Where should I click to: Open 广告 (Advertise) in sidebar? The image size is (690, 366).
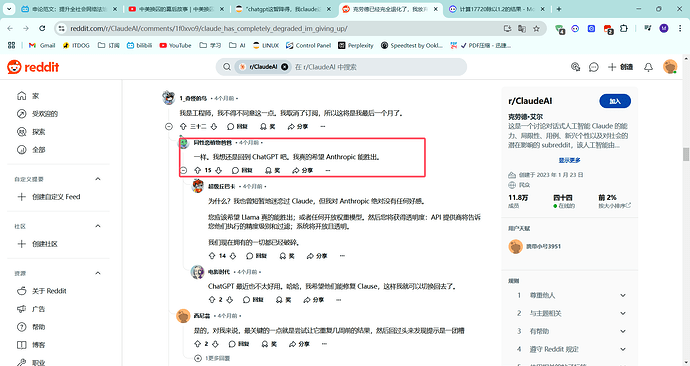(x=31, y=309)
